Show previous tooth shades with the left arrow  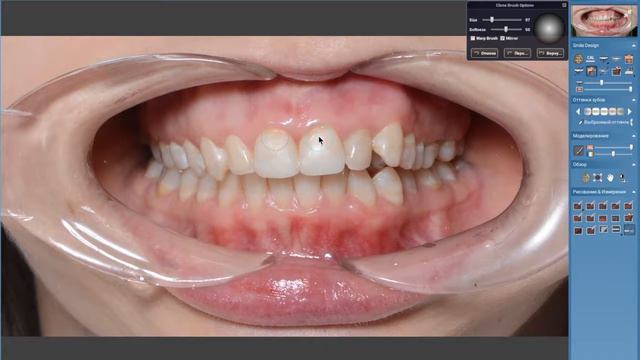click(x=578, y=111)
